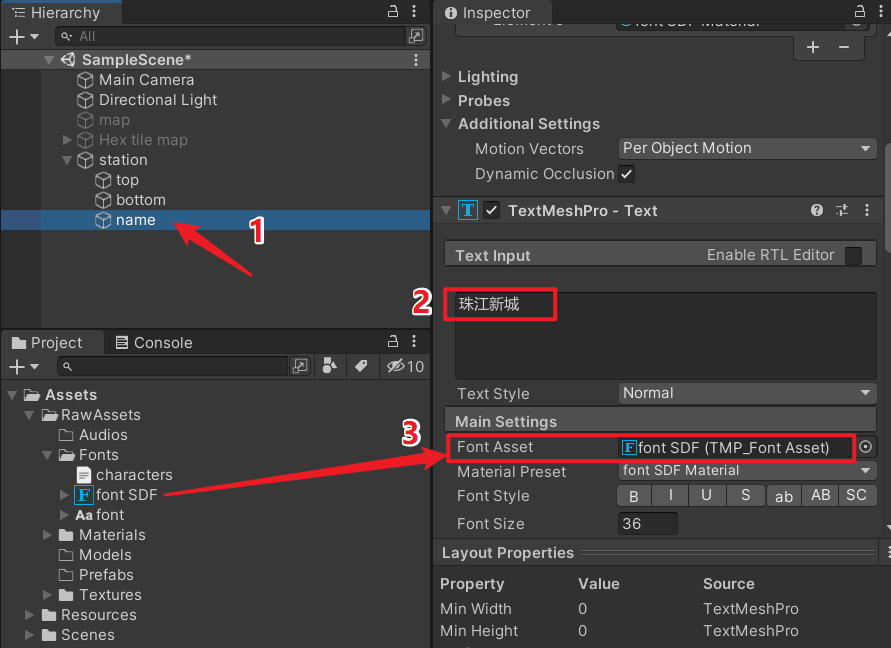This screenshot has width=891, height=648.
Task: Click the Hierarchy tab
Action: 56,13
